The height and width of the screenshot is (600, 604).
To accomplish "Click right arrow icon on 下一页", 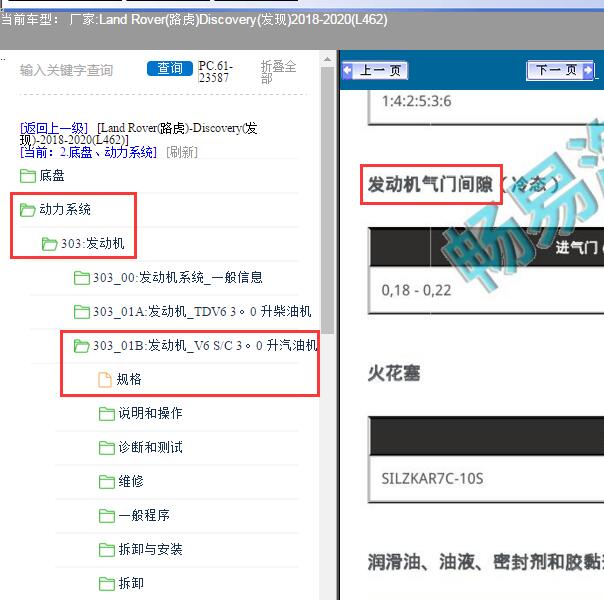I will (588, 70).
